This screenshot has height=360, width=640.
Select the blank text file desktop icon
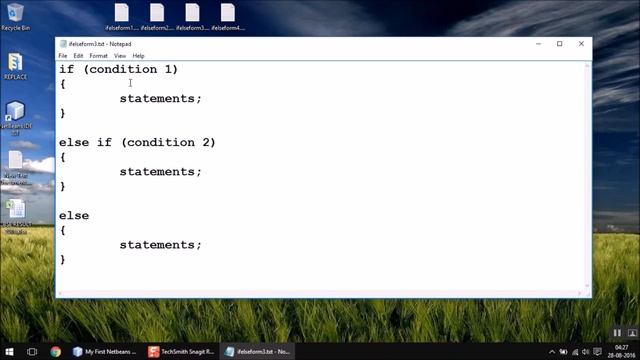coord(16,167)
